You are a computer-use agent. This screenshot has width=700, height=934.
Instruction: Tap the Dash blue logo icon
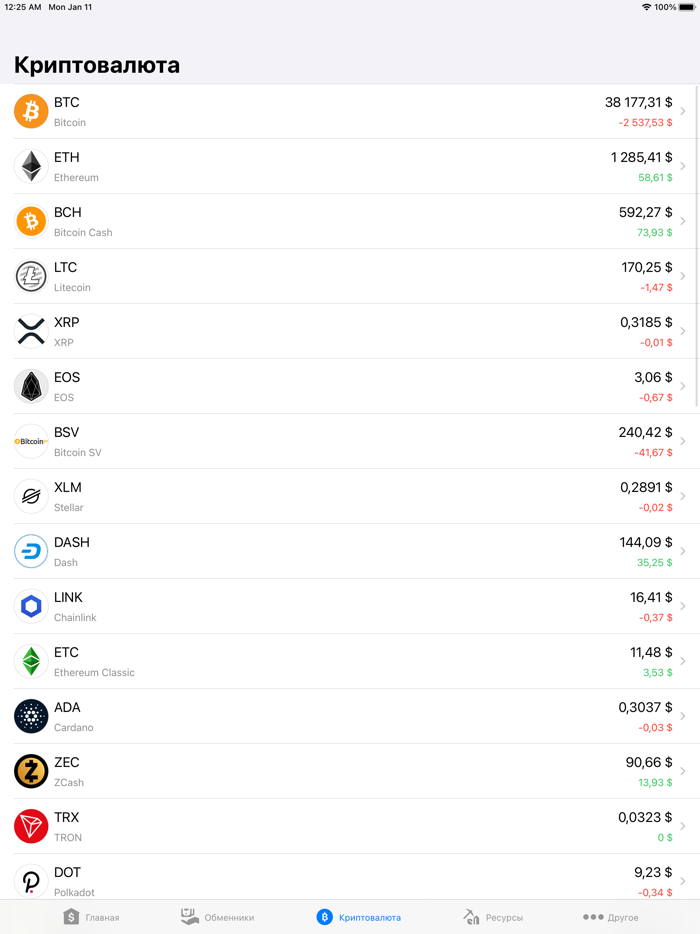click(31, 551)
